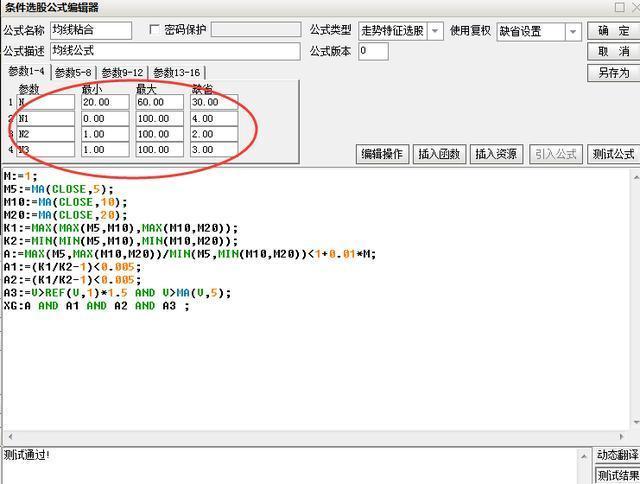Viewport: 640px width, 484px height.
Task: Open the 编辑操作 menu button
Action: pyautogui.click(x=382, y=154)
